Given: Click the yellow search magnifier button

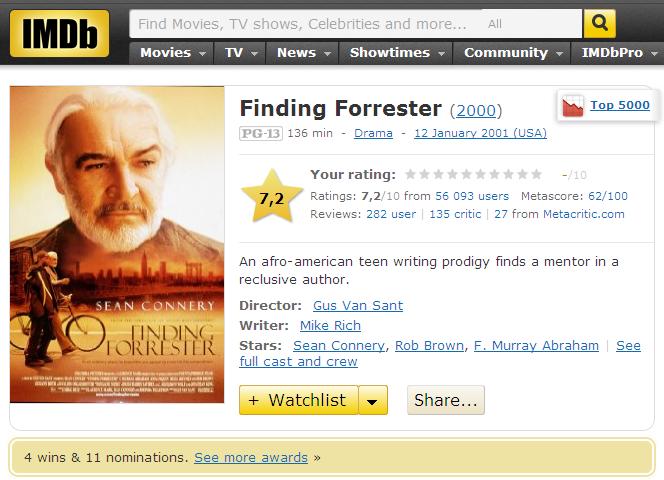Looking at the screenshot, I should [599, 23].
